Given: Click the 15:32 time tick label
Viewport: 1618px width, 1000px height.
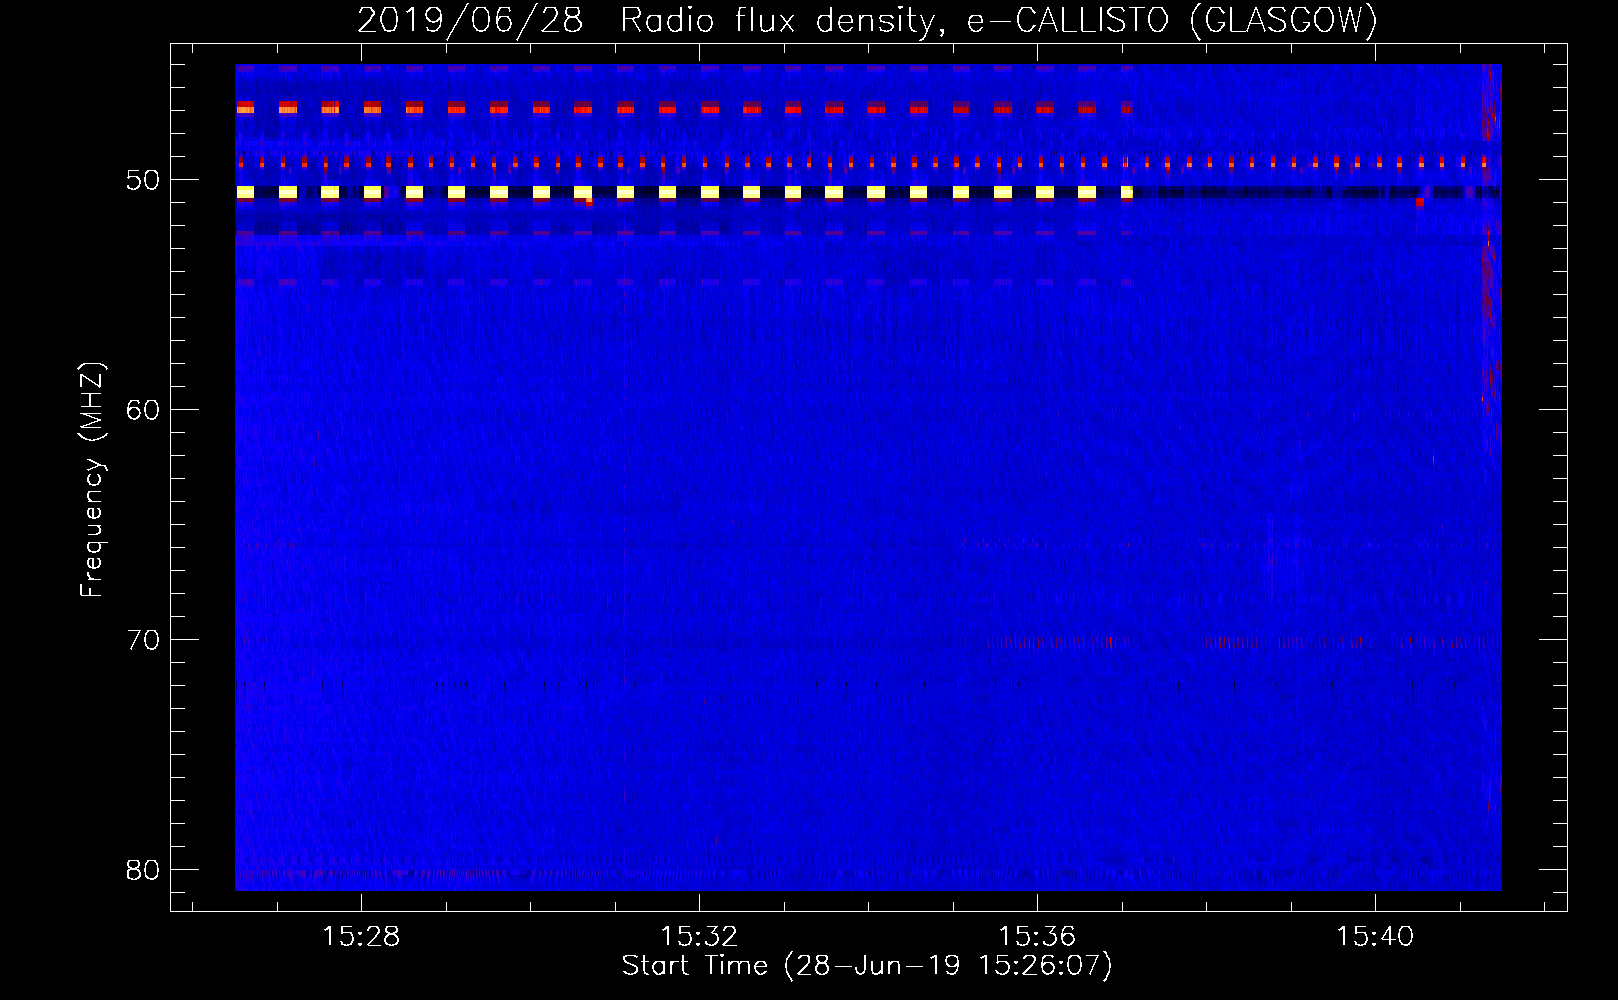Looking at the screenshot, I should pos(699,936).
